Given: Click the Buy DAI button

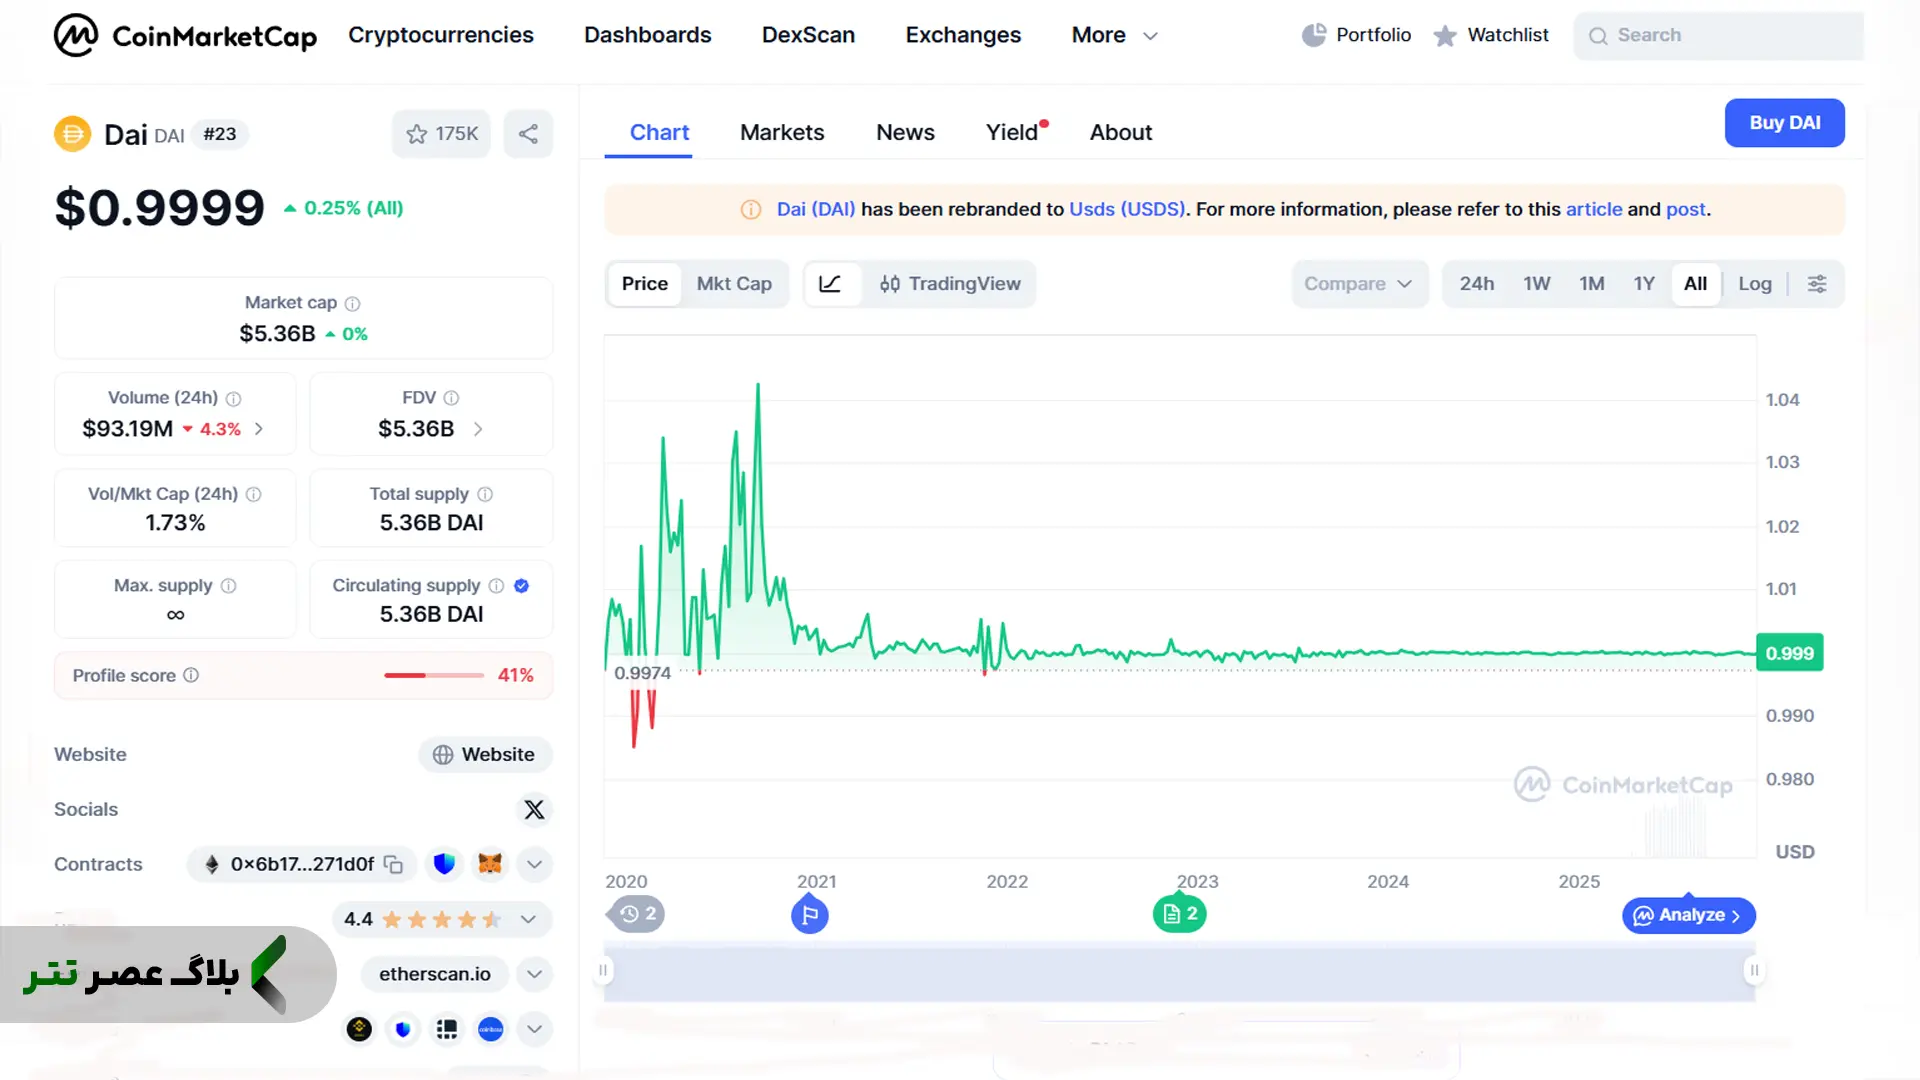Looking at the screenshot, I should click(x=1785, y=123).
